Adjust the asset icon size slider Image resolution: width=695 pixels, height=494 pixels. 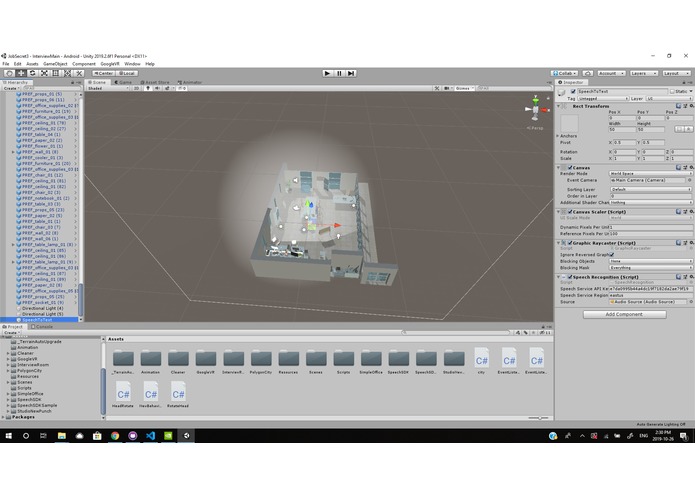tap(539, 418)
